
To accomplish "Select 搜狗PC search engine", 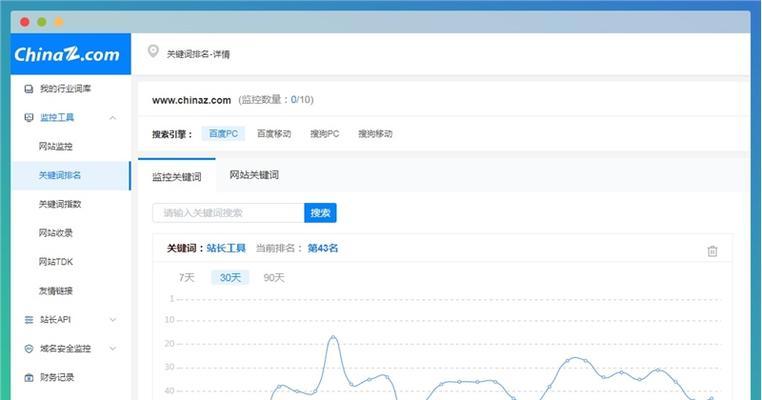I will coord(325,134).
